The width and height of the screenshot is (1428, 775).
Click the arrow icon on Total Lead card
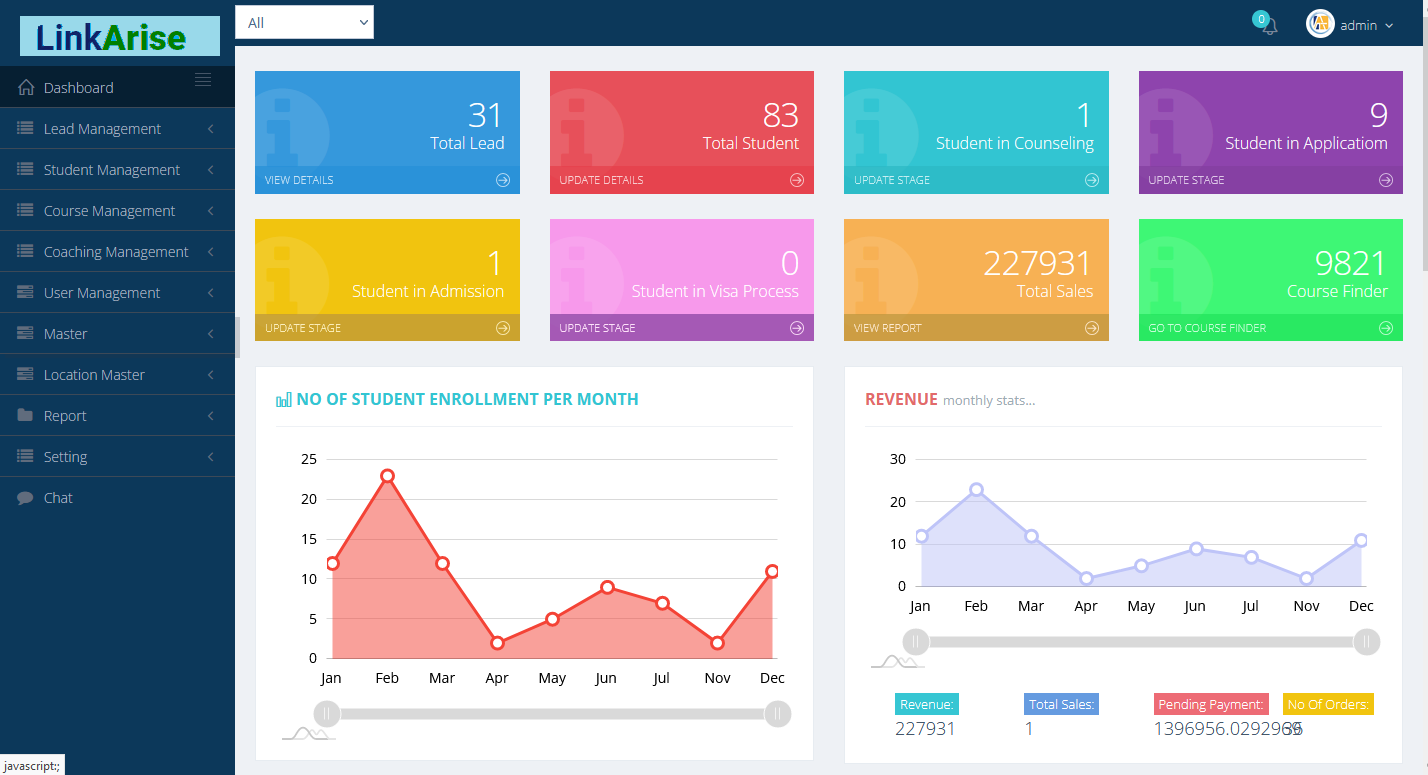point(502,180)
